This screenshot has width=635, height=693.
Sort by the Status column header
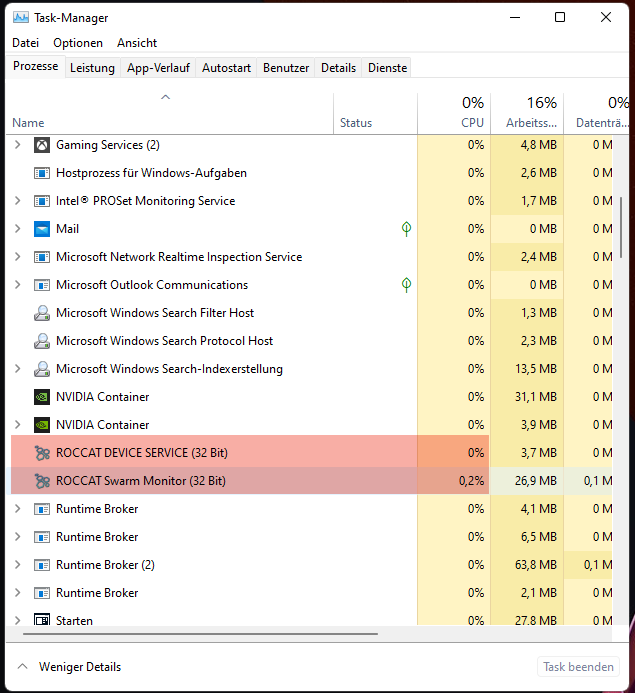[375, 114]
